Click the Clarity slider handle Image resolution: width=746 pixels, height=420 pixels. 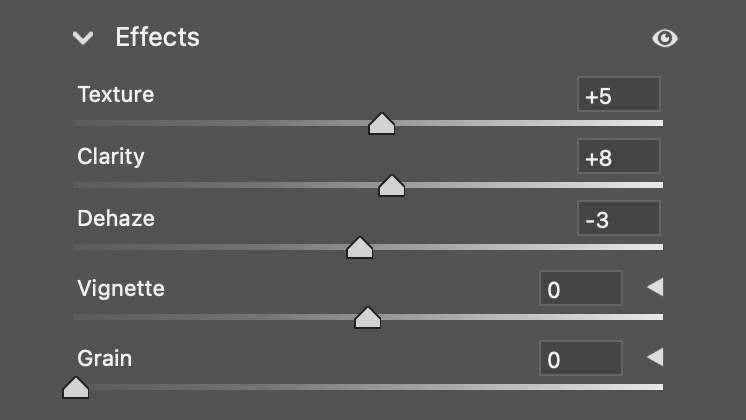point(392,186)
